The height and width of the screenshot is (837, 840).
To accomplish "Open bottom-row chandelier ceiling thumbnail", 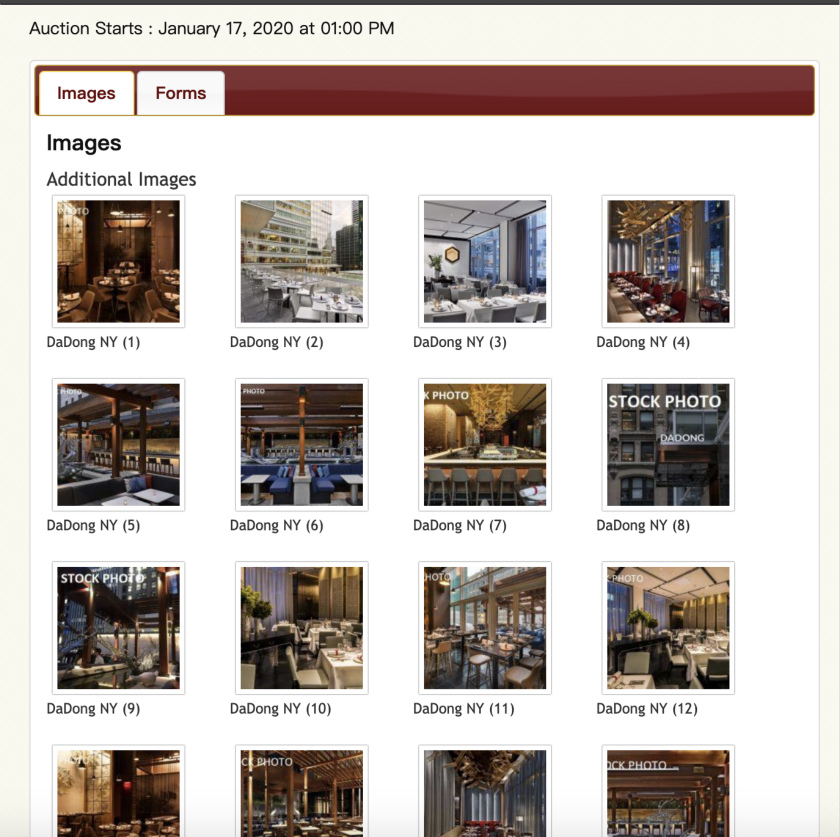I will 485,791.
